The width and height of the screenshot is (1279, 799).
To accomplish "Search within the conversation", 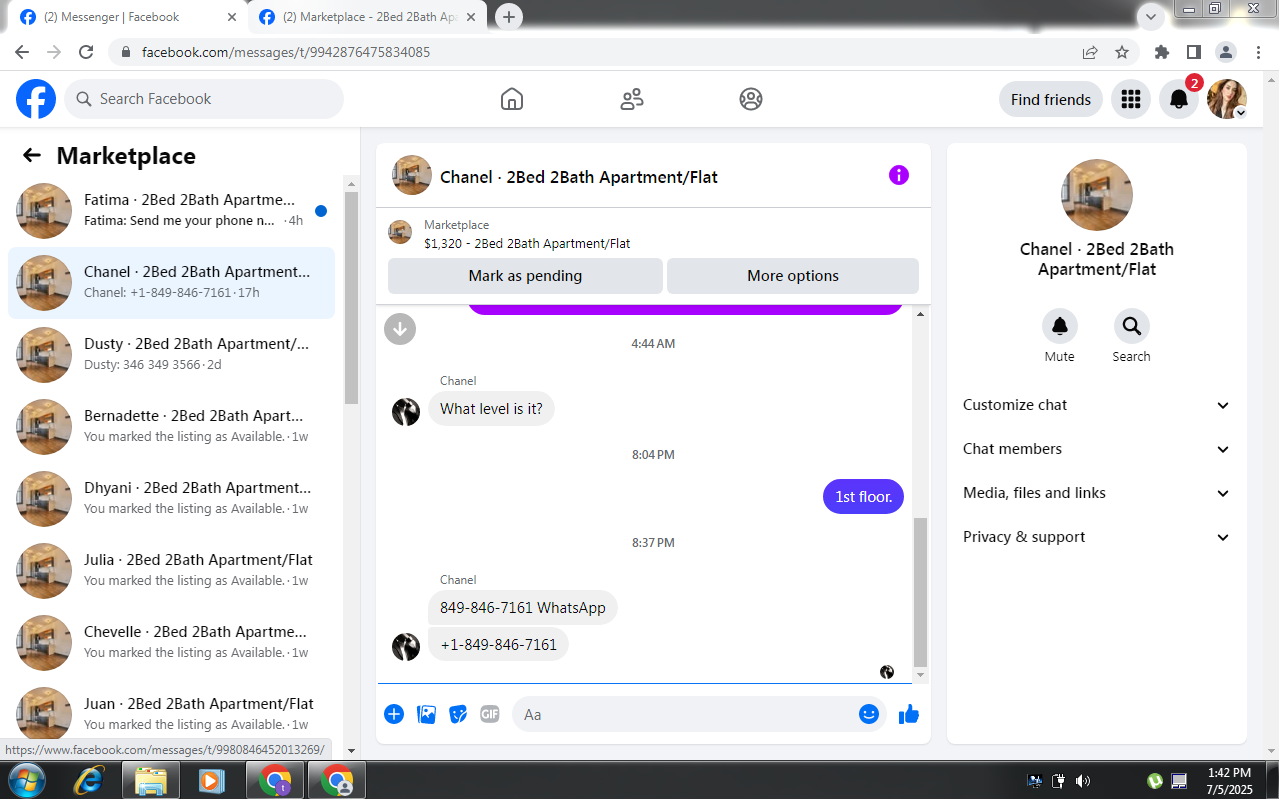I will pyautogui.click(x=1132, y=326).
